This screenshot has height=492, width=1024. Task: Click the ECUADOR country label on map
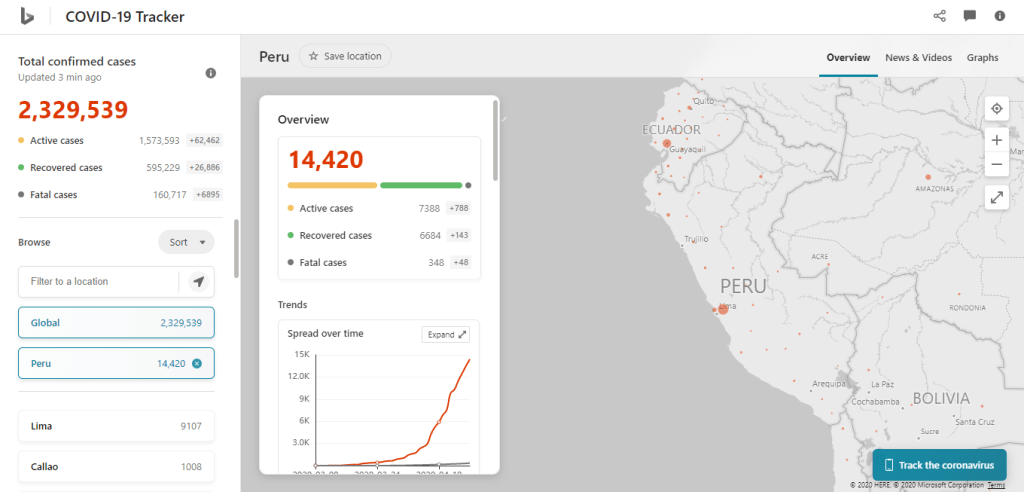tap(671, 129)
